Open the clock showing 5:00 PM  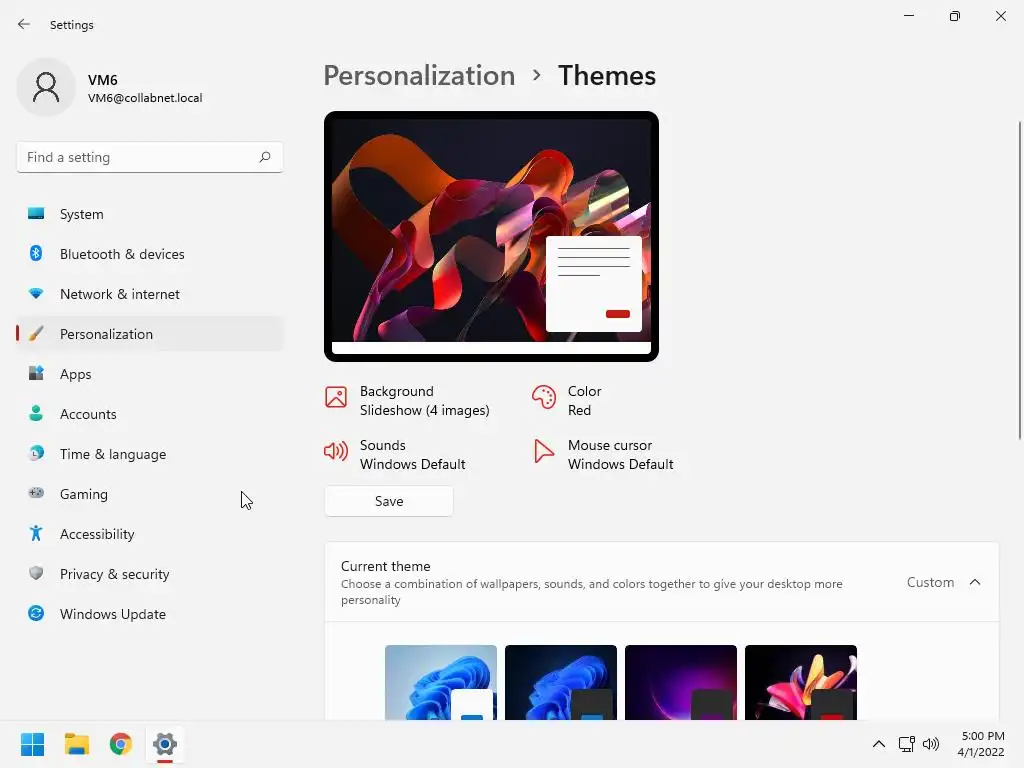tap(981, 744)
